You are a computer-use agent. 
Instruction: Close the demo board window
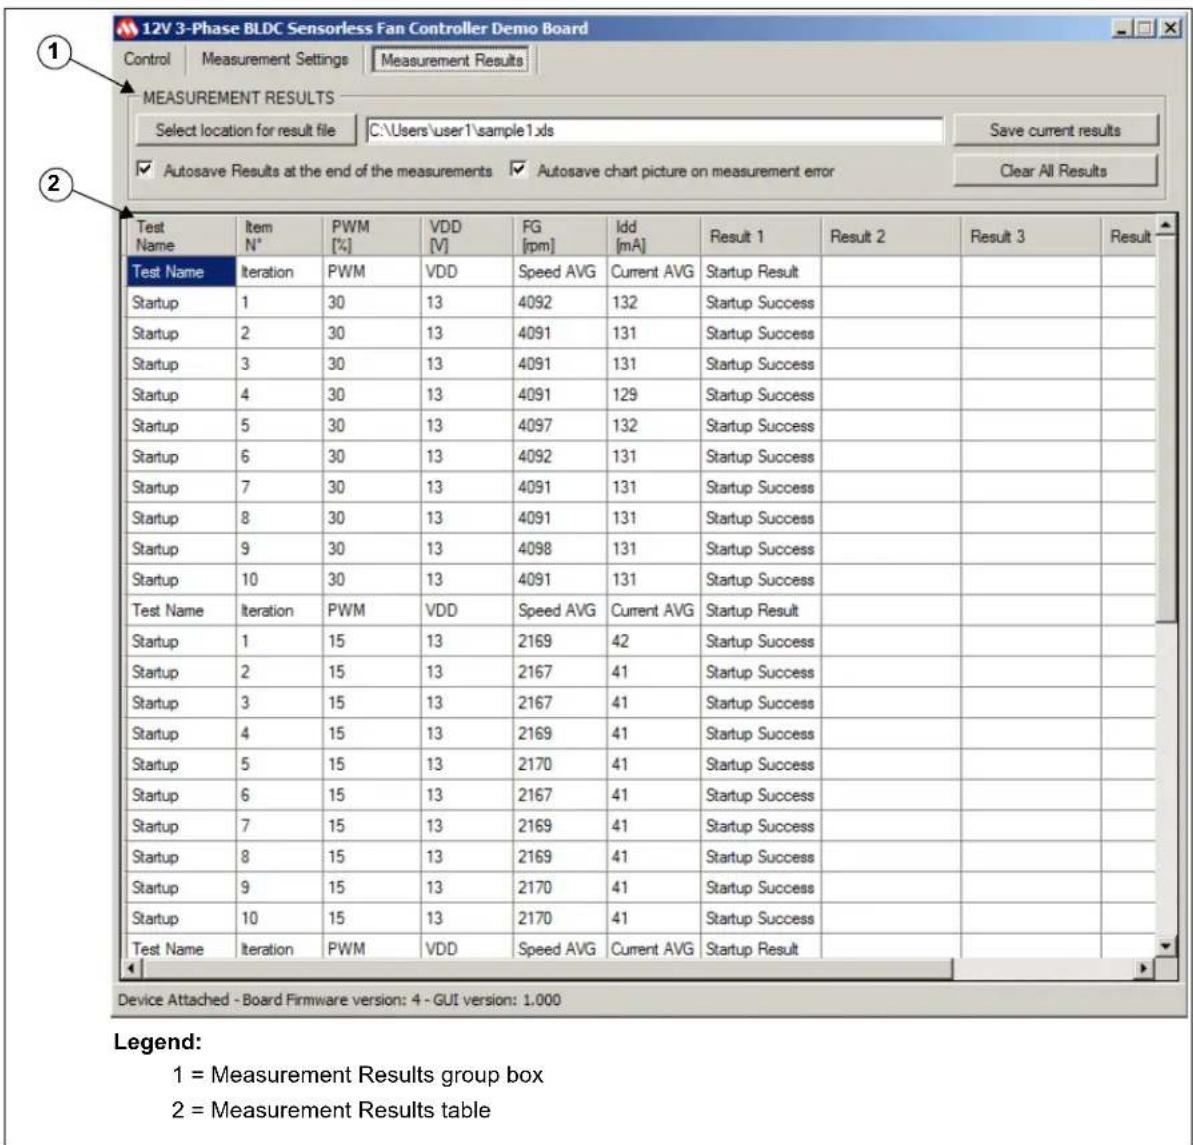coord(1170,29)
